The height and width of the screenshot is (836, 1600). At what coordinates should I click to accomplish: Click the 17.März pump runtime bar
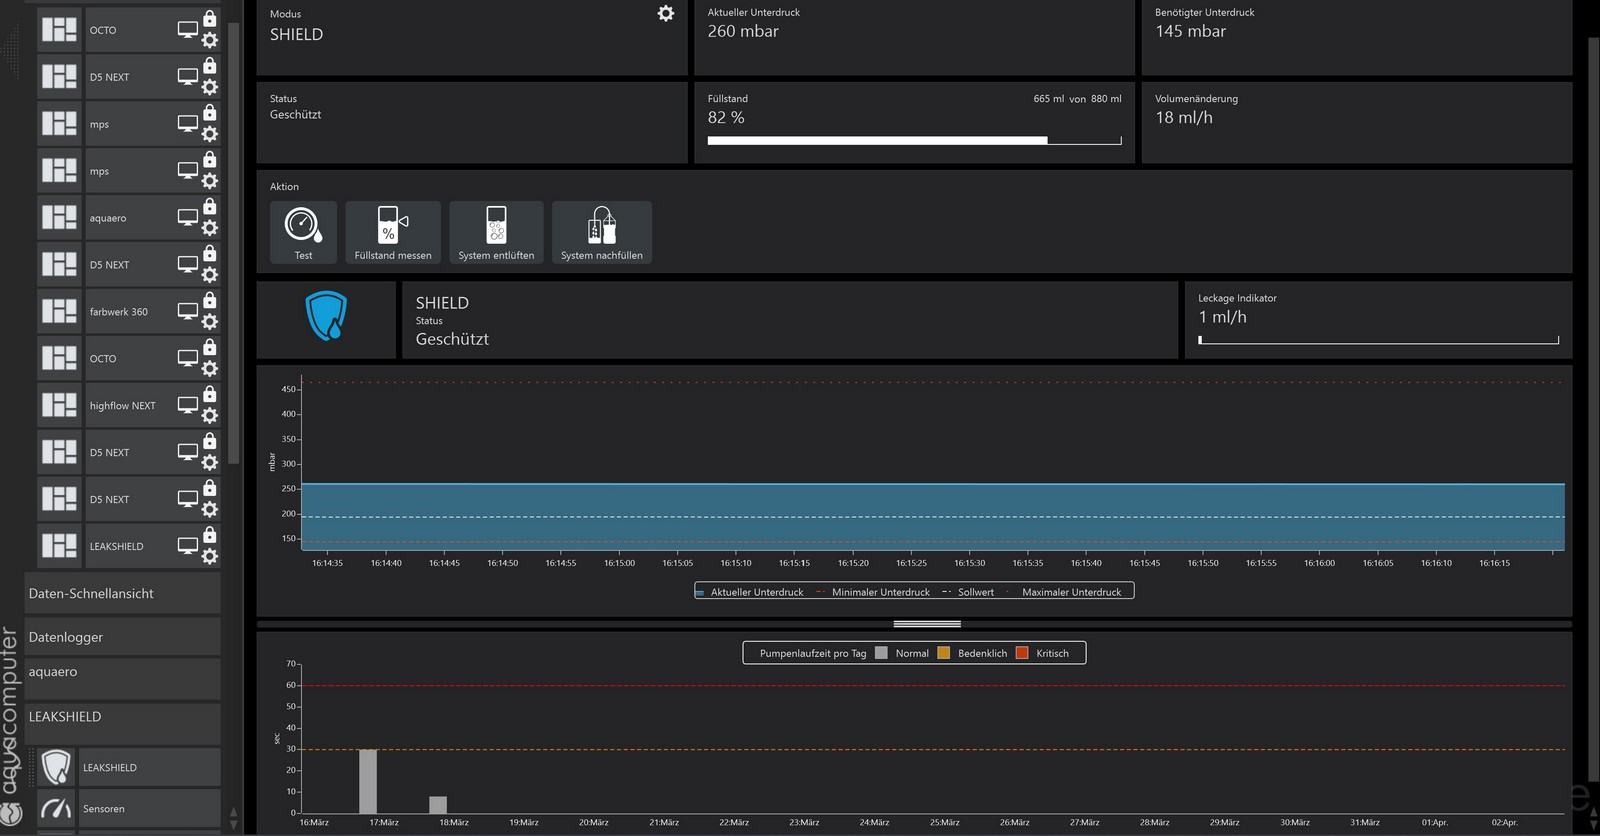coord(368,781)
